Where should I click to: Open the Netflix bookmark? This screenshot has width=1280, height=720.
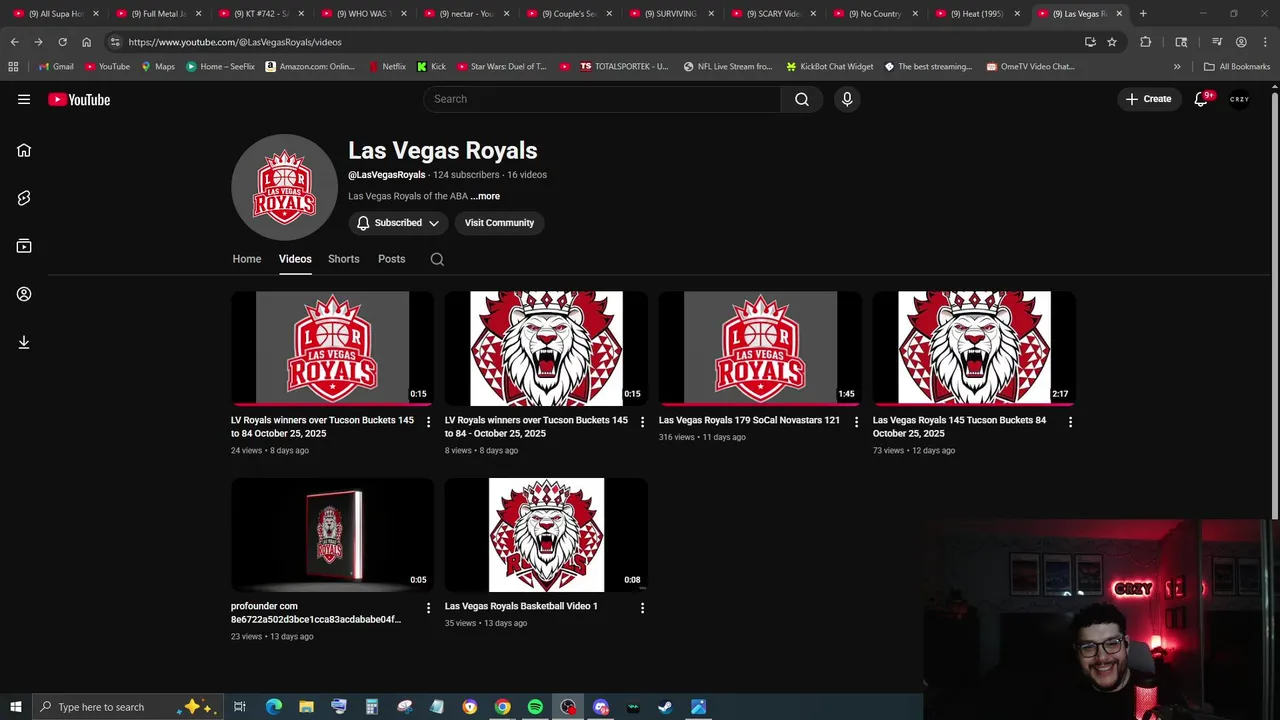(387, 67)
